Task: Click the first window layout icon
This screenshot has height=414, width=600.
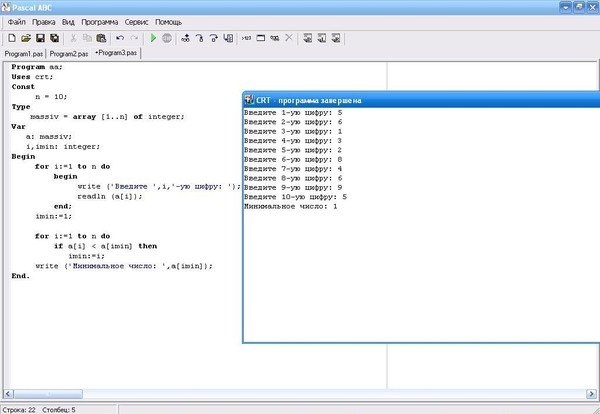Action: tap(307, 38)
